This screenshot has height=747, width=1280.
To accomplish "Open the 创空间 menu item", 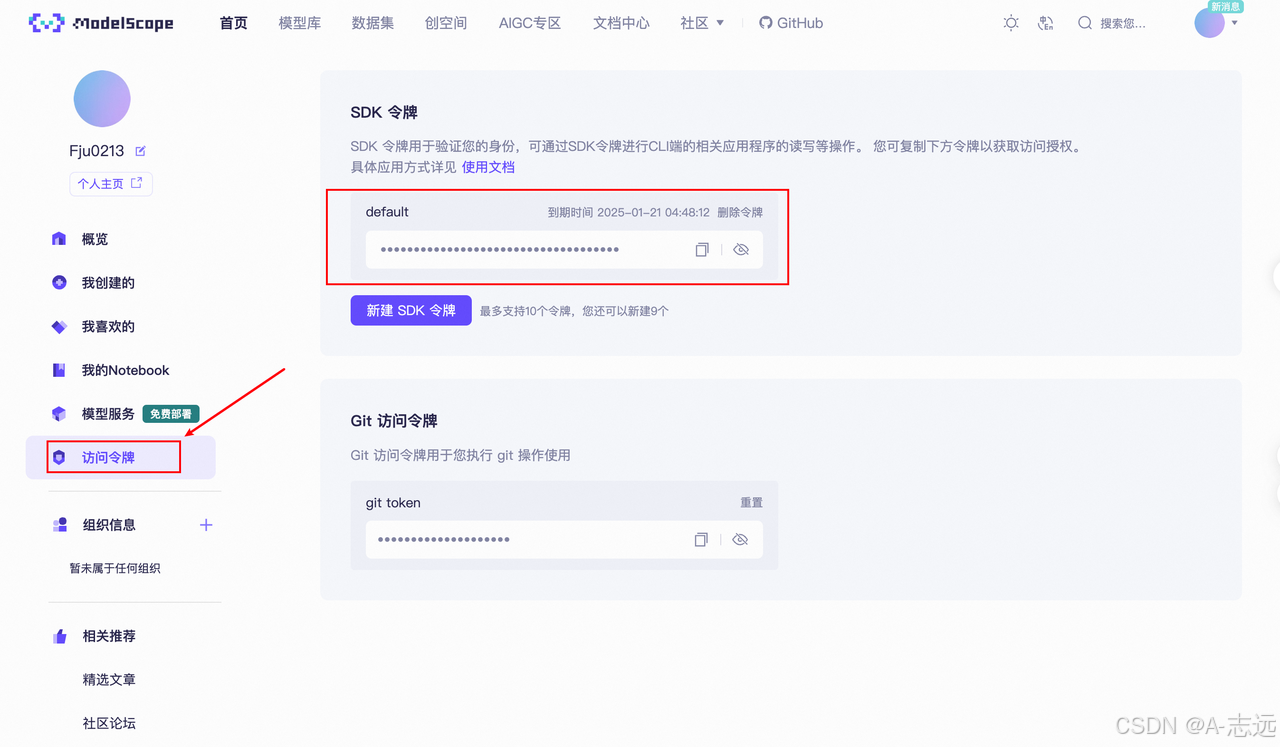I will [x=446, y=23].
